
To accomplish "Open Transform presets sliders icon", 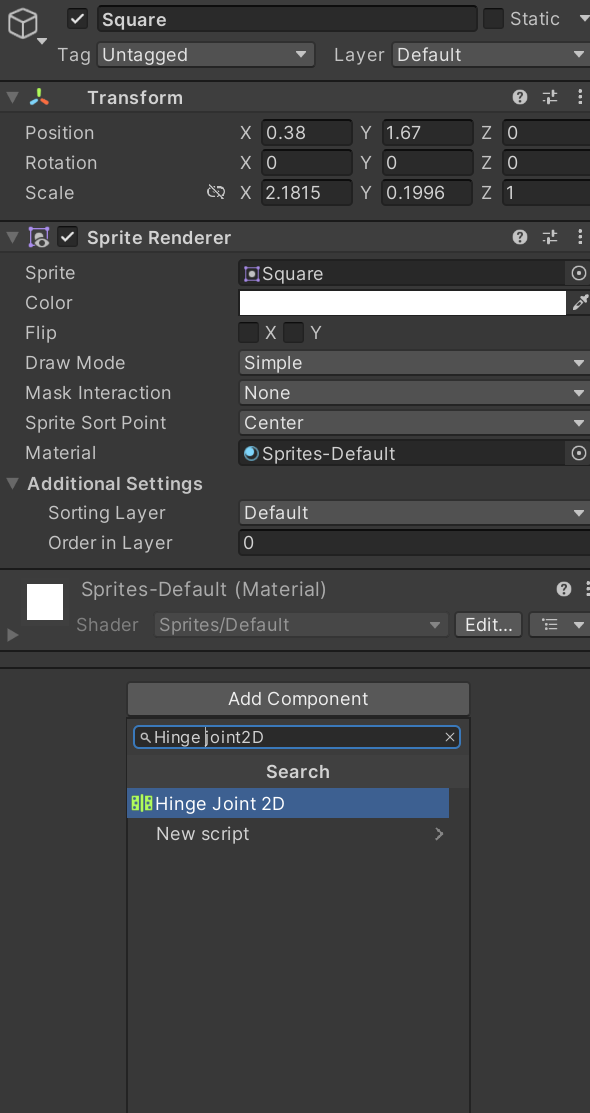I will point(550,97).
